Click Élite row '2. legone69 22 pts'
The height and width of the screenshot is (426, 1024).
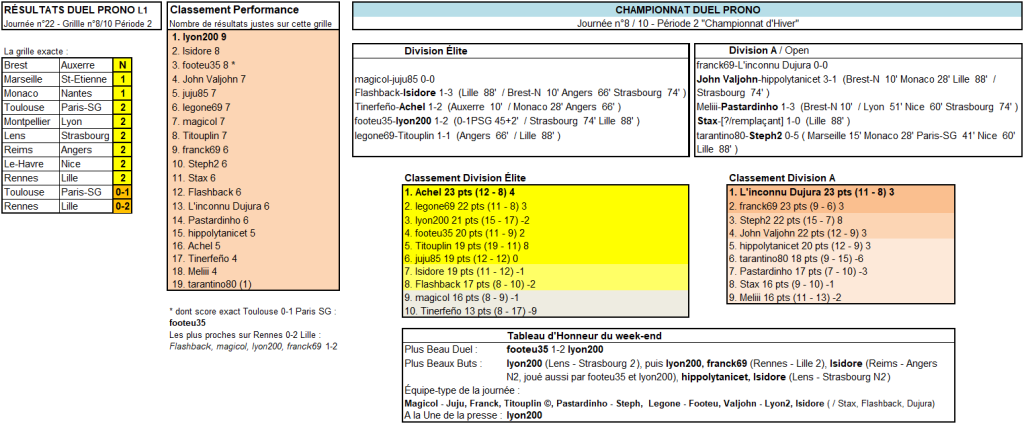pos(545,206)
